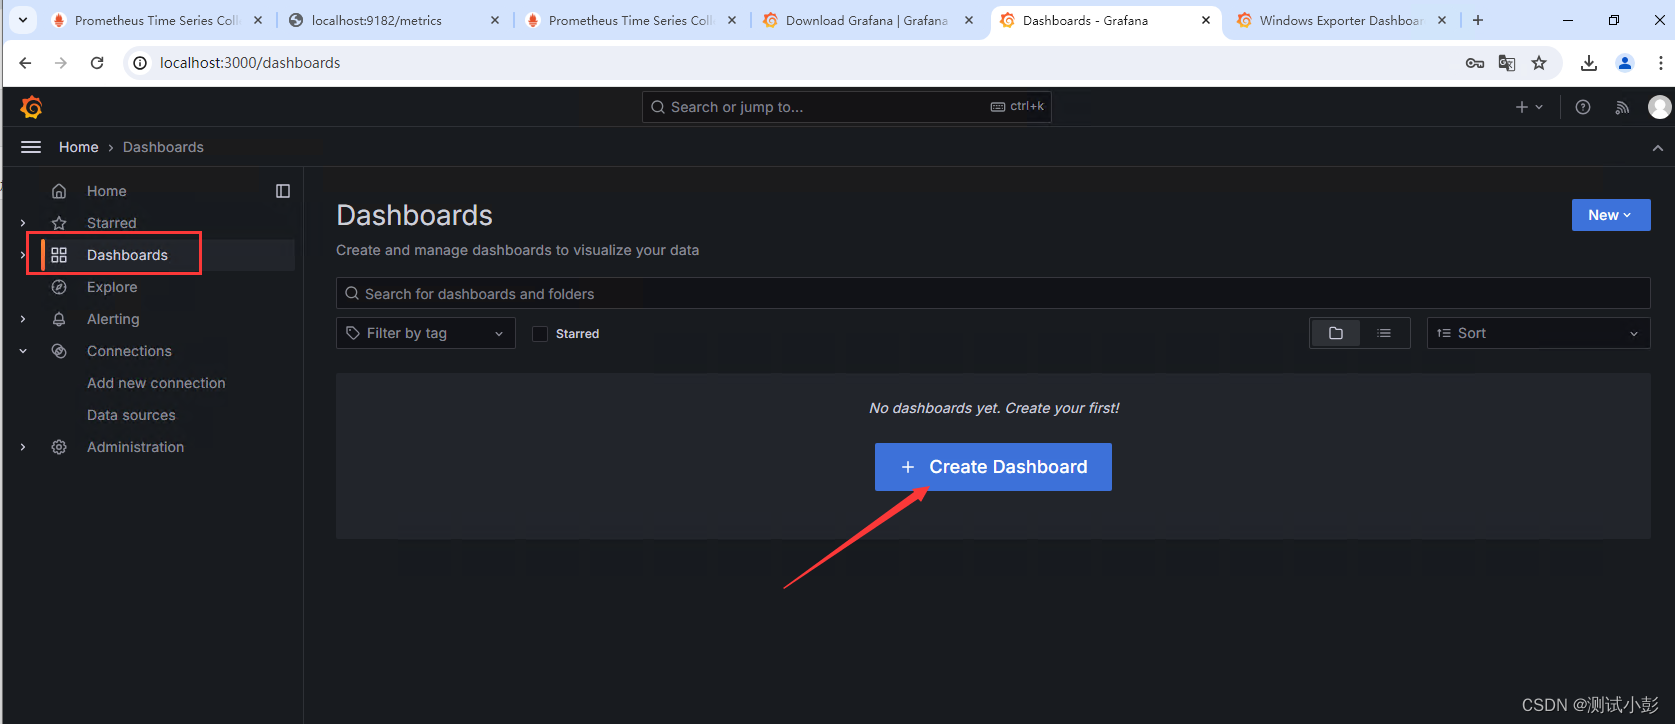Open the Filter by tag dropdown
Viewport: 1675px width, 724px height.
[426, 333]
